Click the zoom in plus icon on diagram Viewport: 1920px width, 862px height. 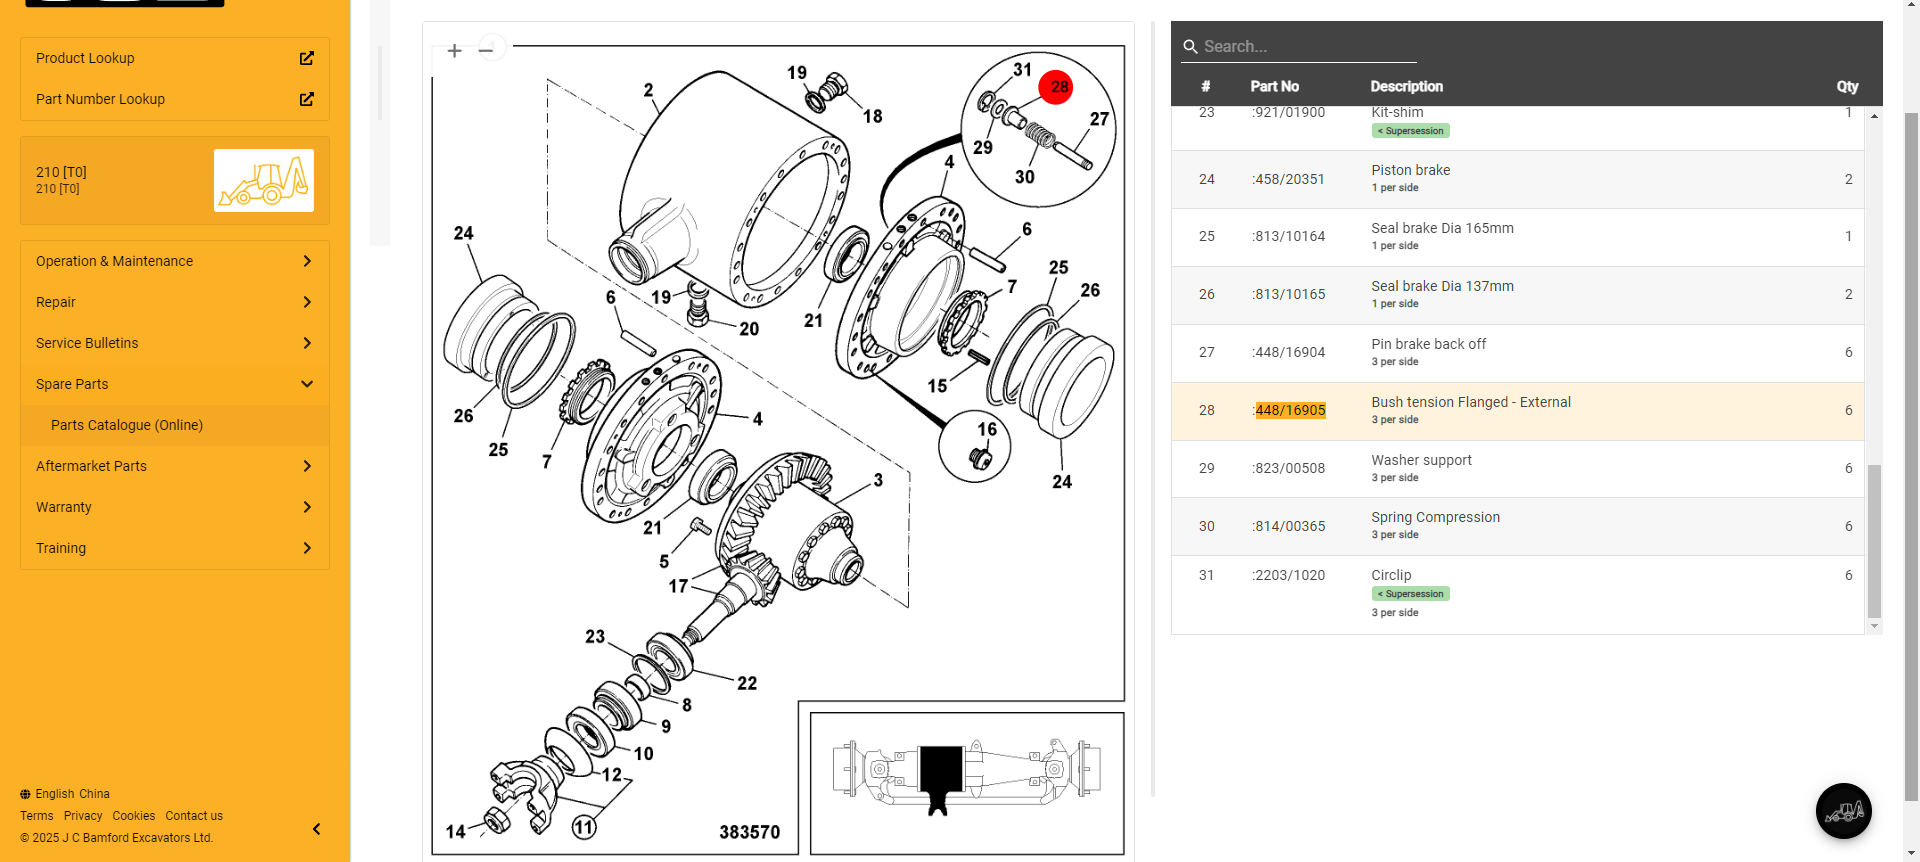[454, 51]
